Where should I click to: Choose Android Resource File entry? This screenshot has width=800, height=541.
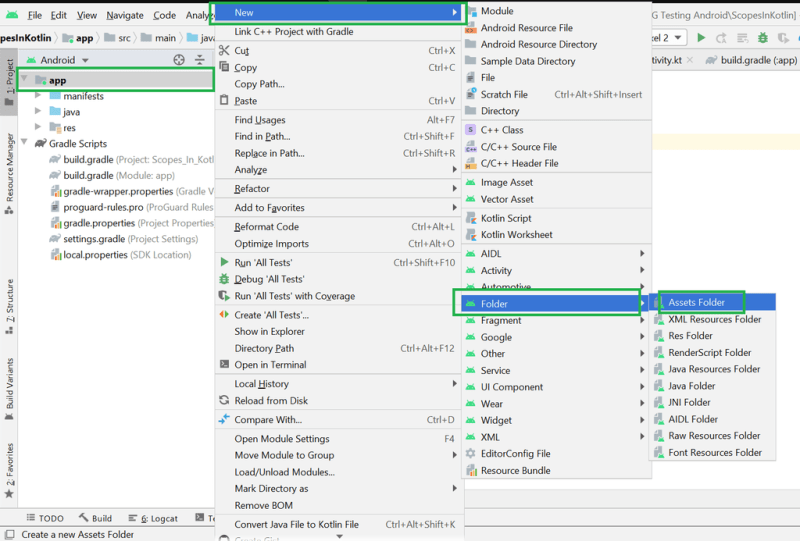(x=557, y=28)
